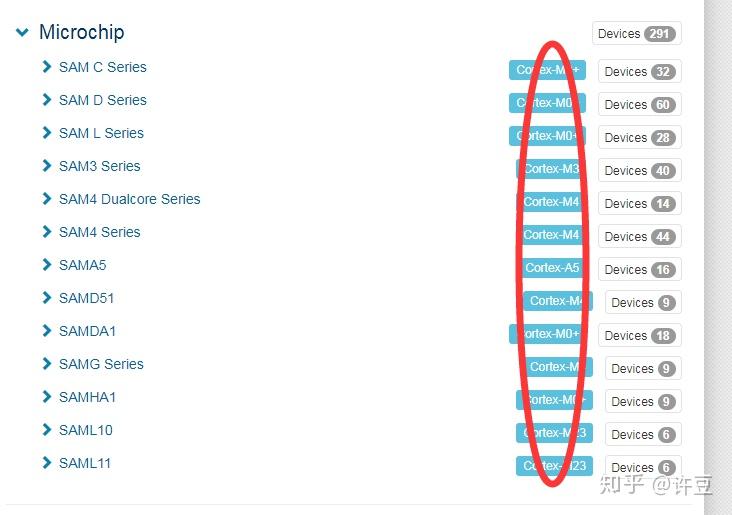Viewport: 732px width, 515px height.
Task: Click Devices 16 button for SAMA5
Action: [x=639, y=270]
